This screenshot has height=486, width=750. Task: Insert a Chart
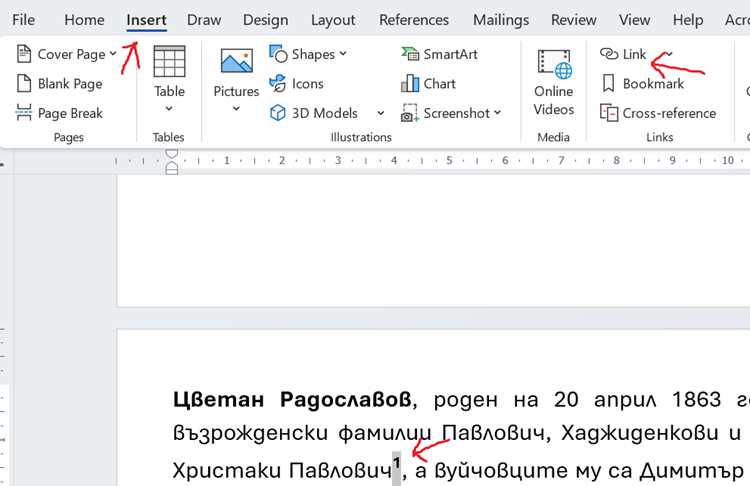428,84
